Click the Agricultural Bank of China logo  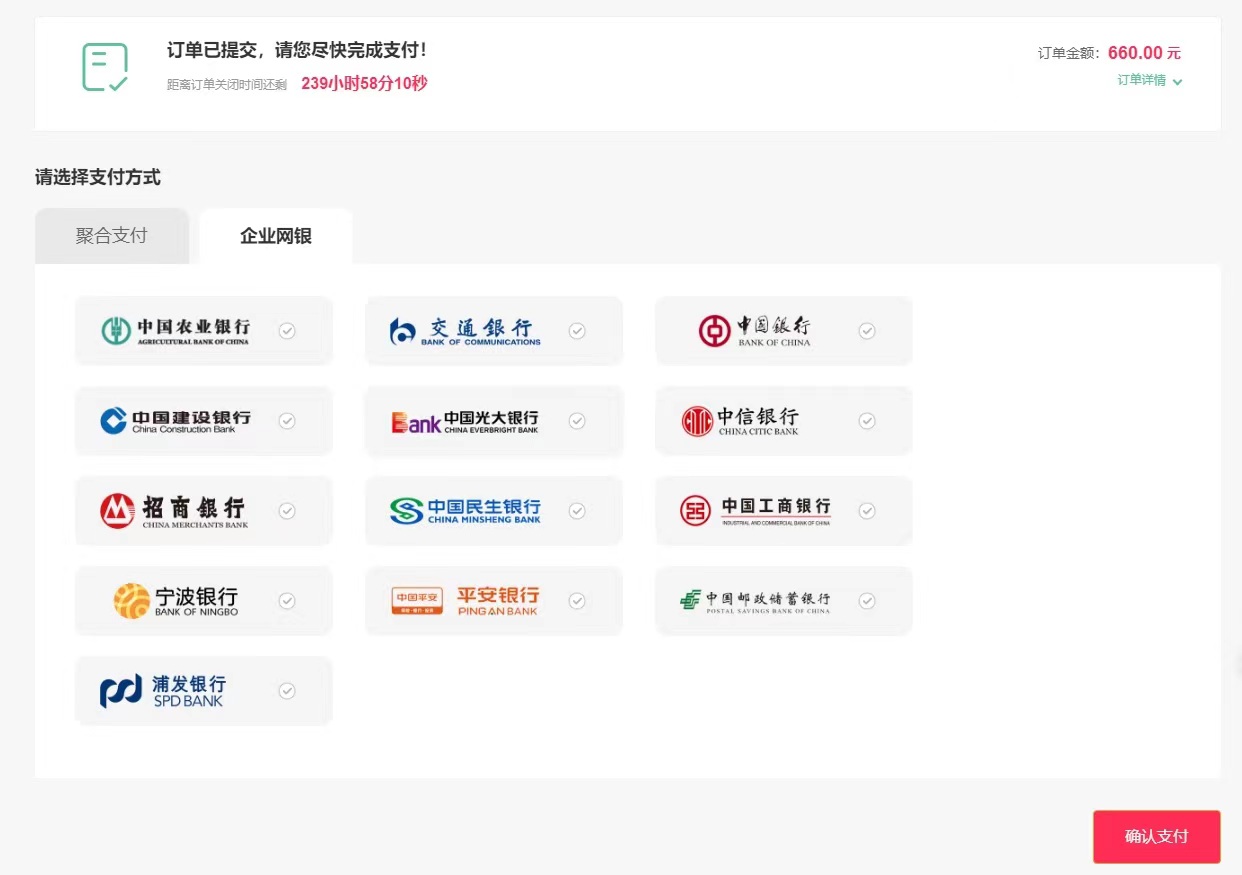pyautogui.click(x=176, y=331)
